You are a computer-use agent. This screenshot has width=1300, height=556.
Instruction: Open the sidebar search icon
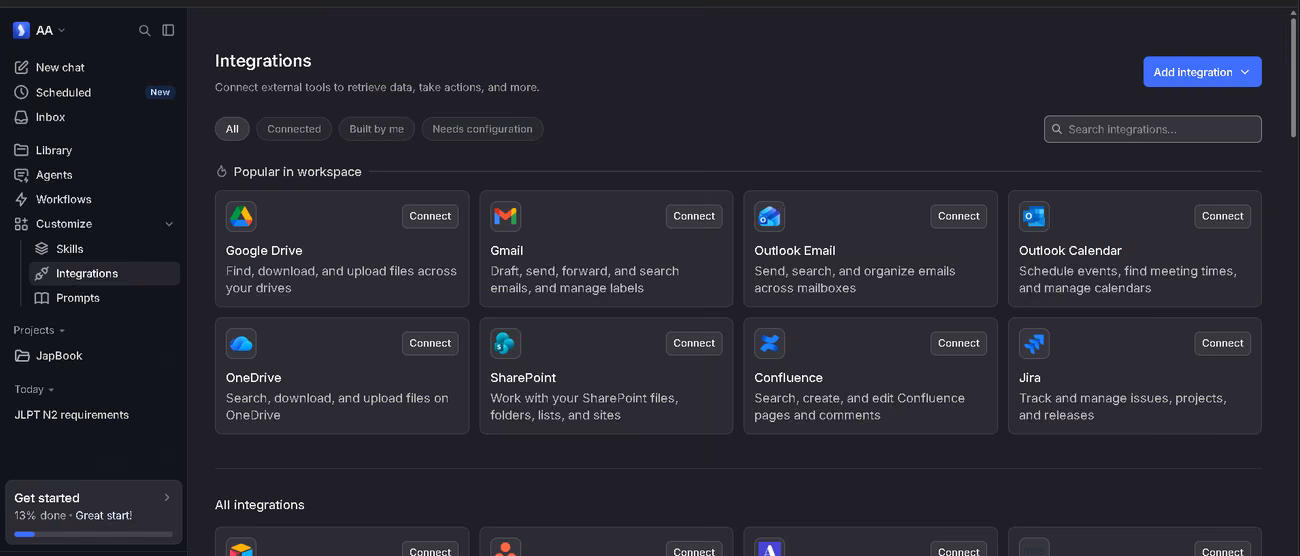pyautogui.click(x=145, y=31)
